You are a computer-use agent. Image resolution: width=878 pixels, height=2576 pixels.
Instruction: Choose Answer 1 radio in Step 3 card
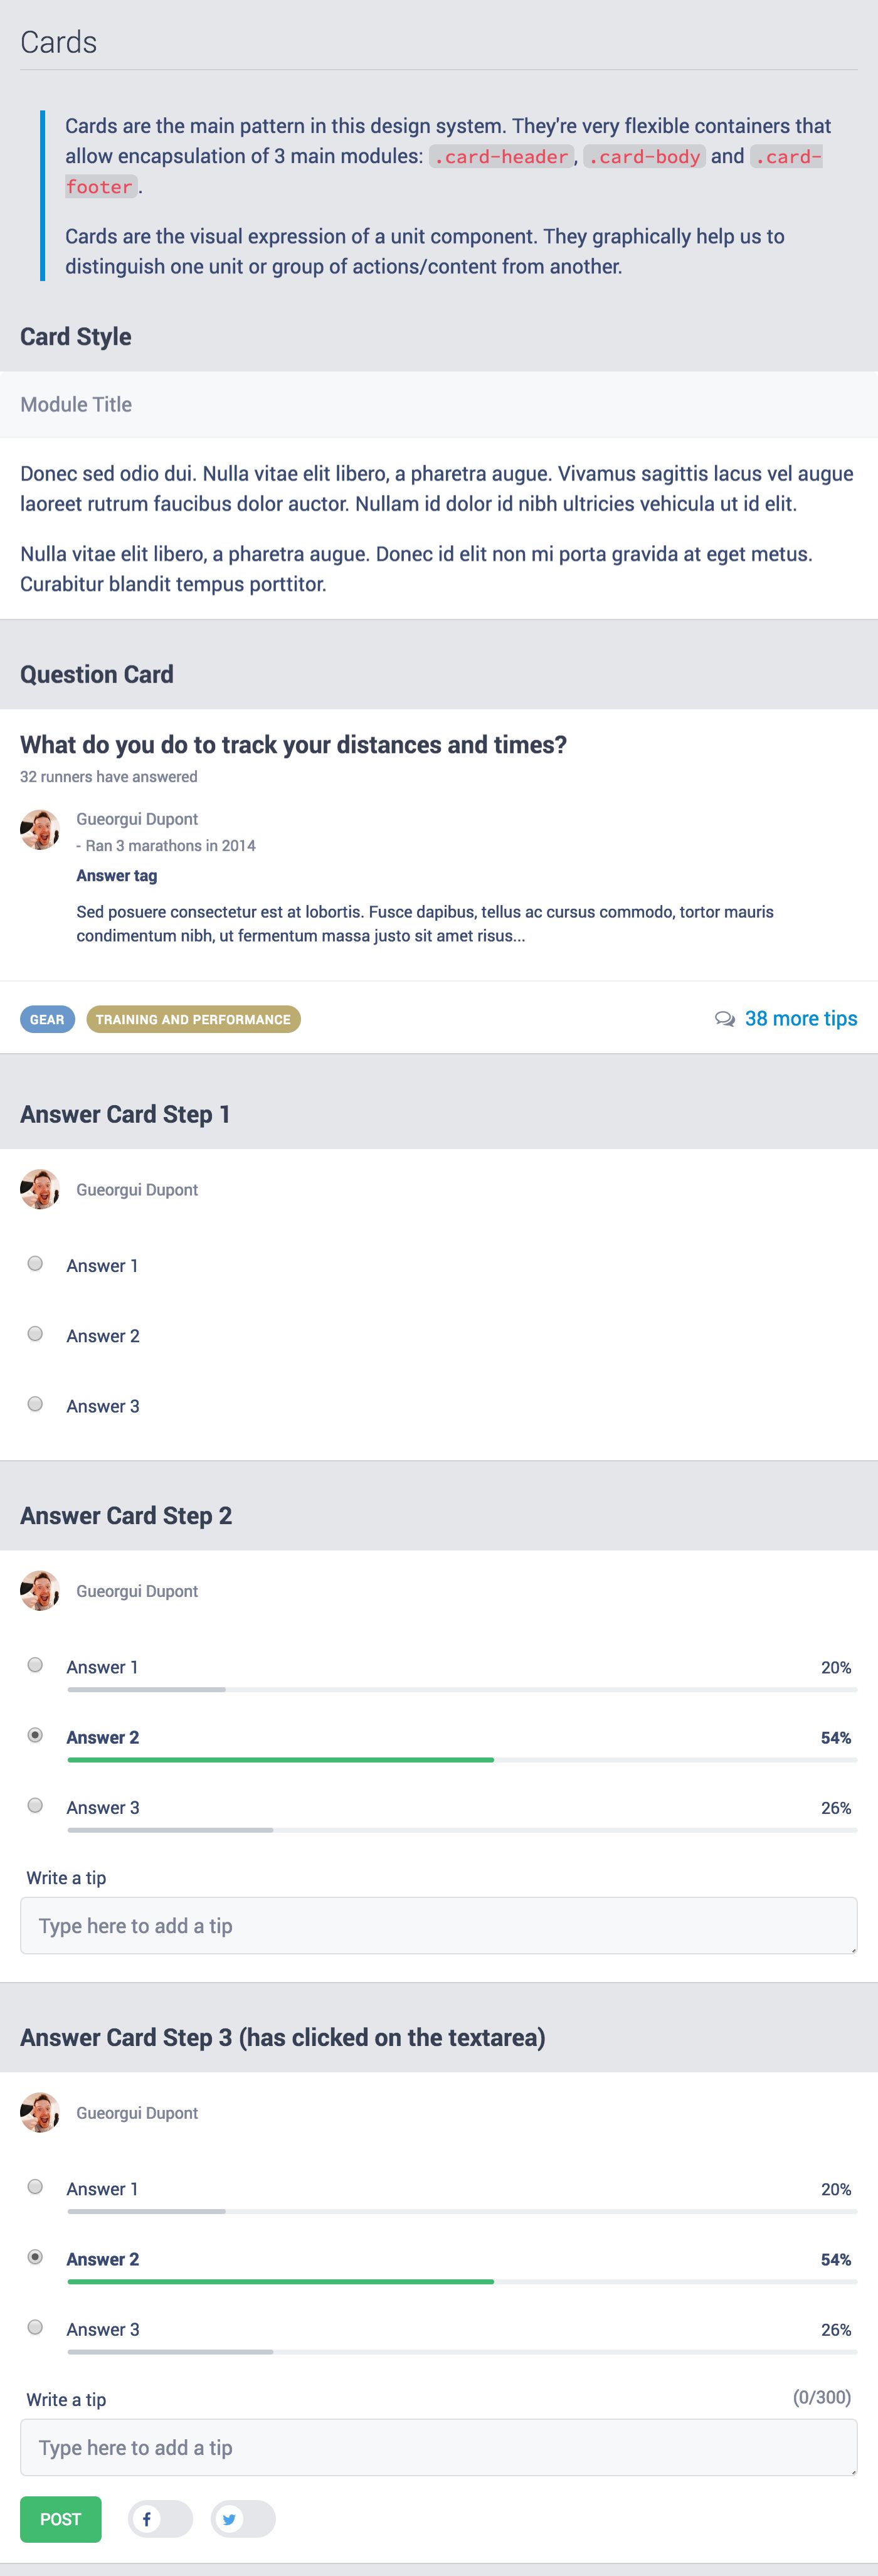tap(35, 2186)
